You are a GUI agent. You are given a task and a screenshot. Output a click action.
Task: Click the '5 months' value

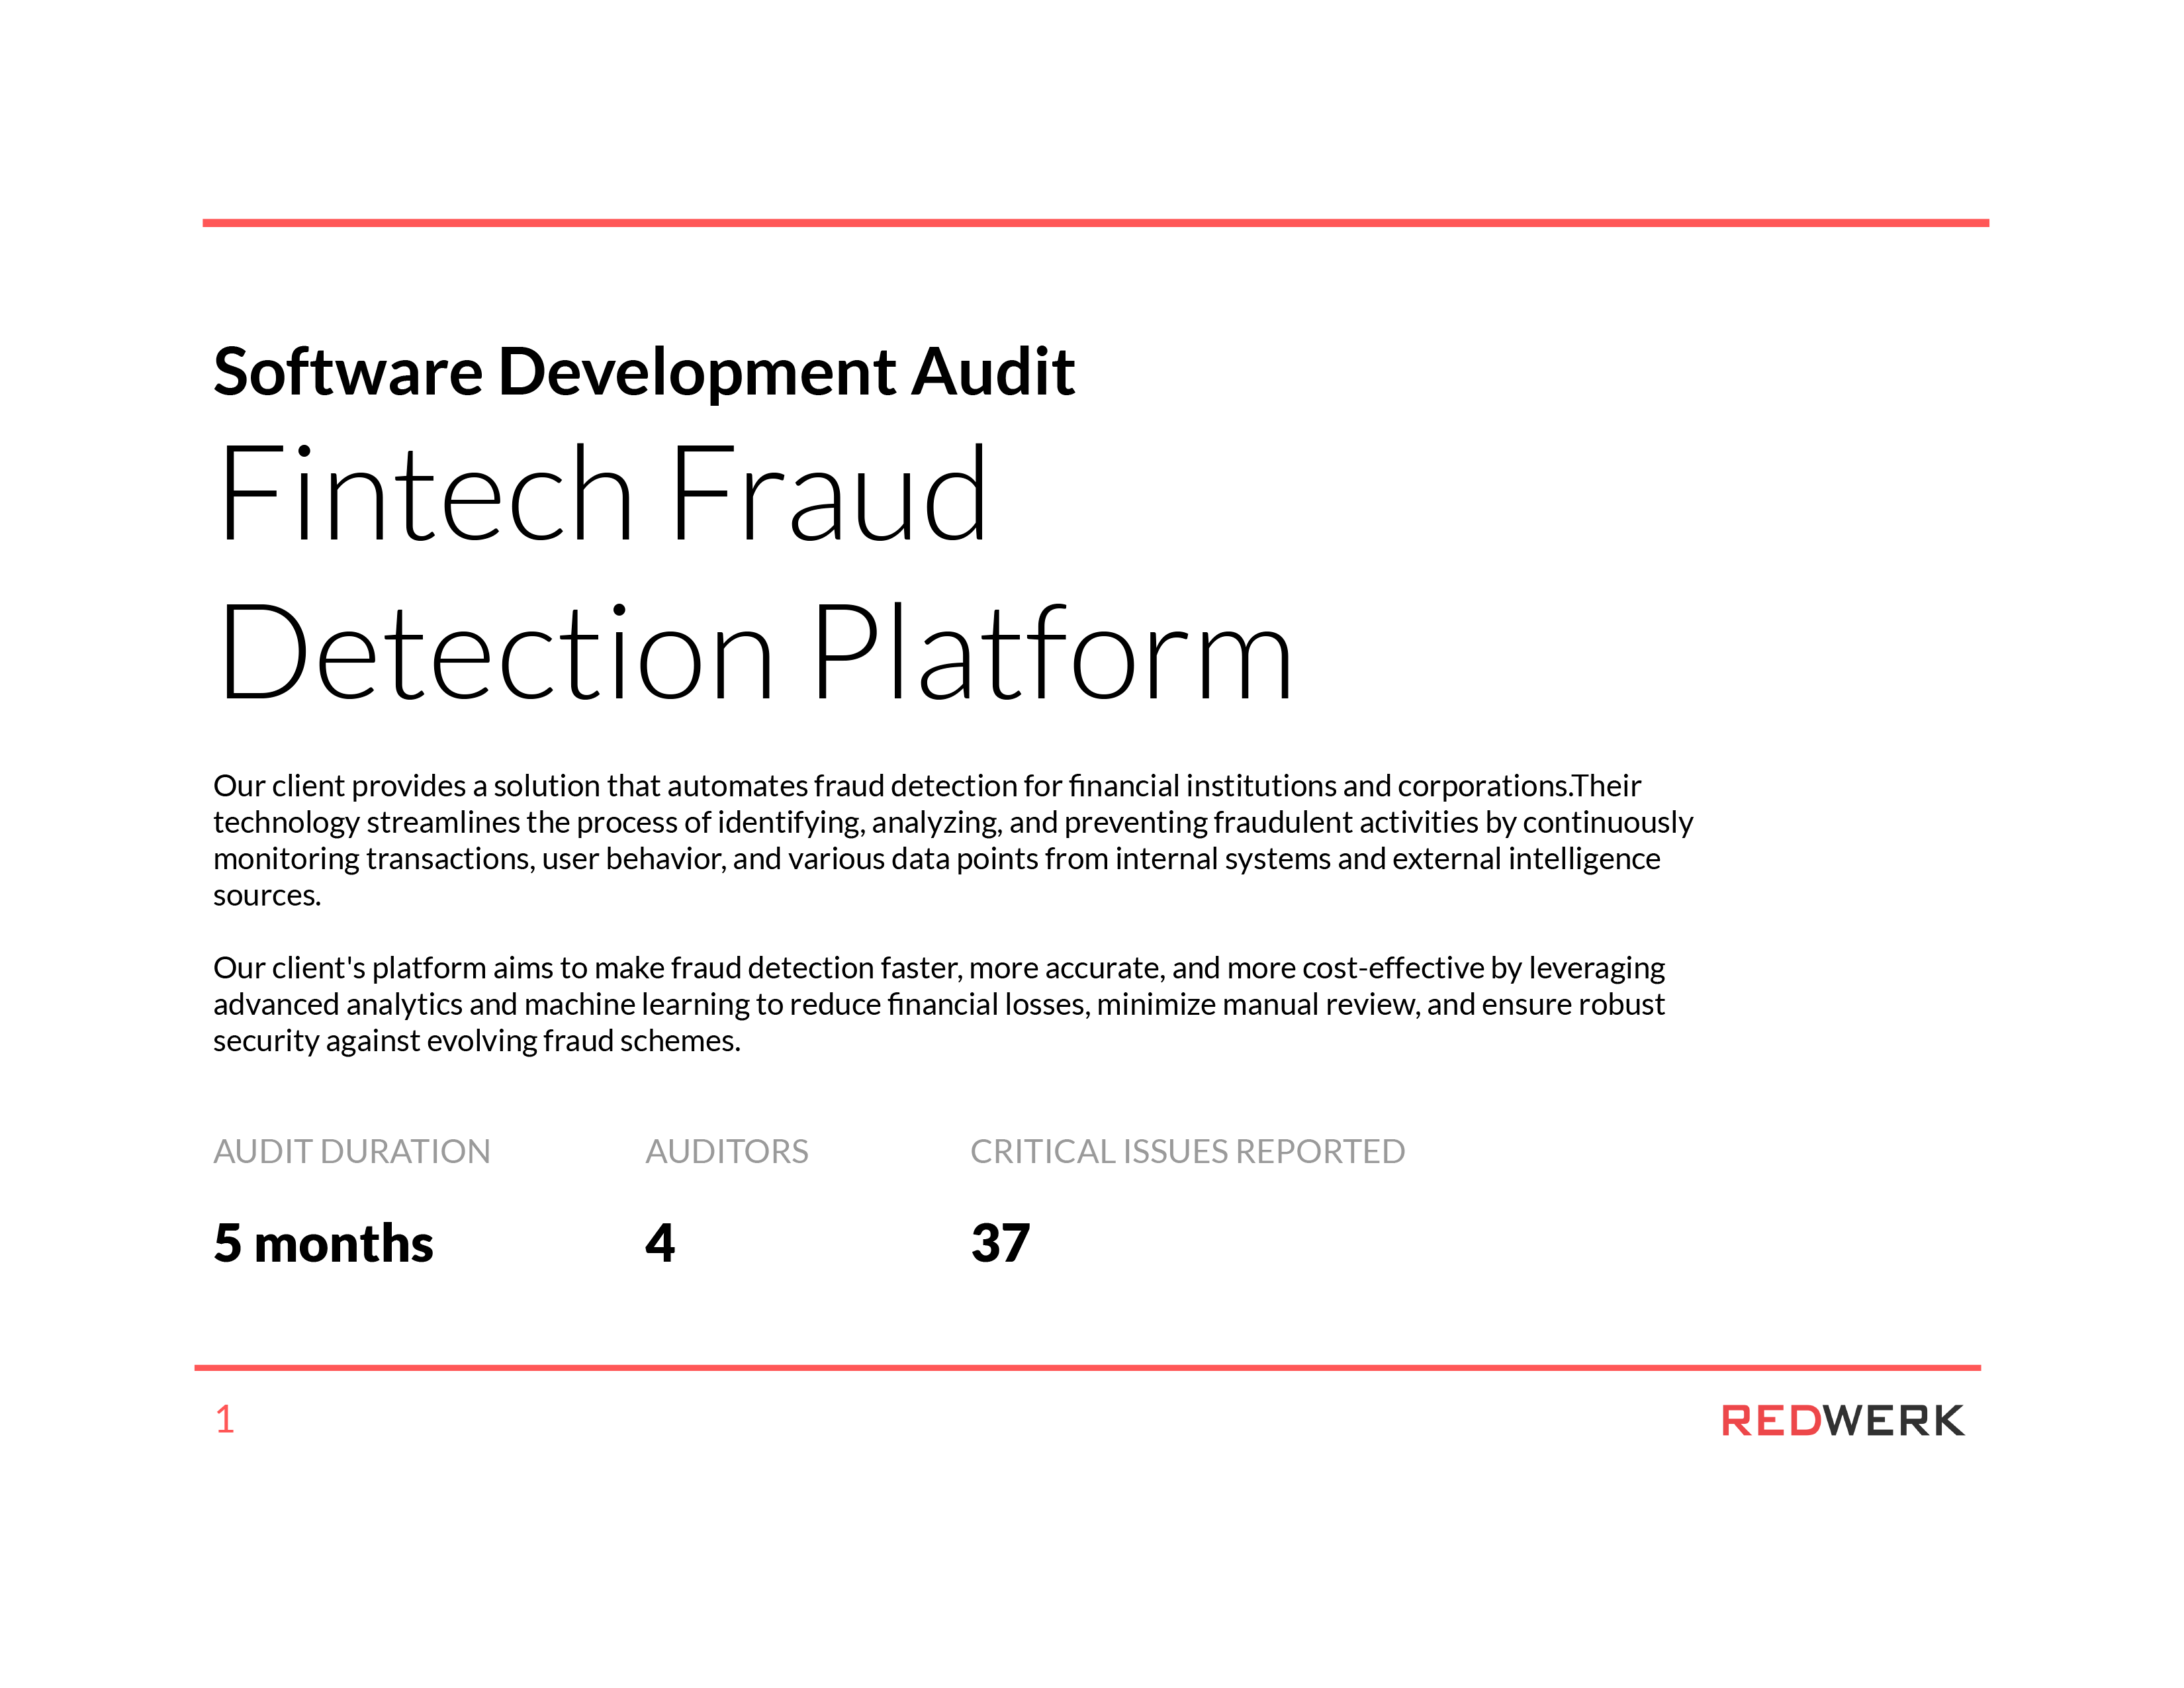[x=323, y=1244]
